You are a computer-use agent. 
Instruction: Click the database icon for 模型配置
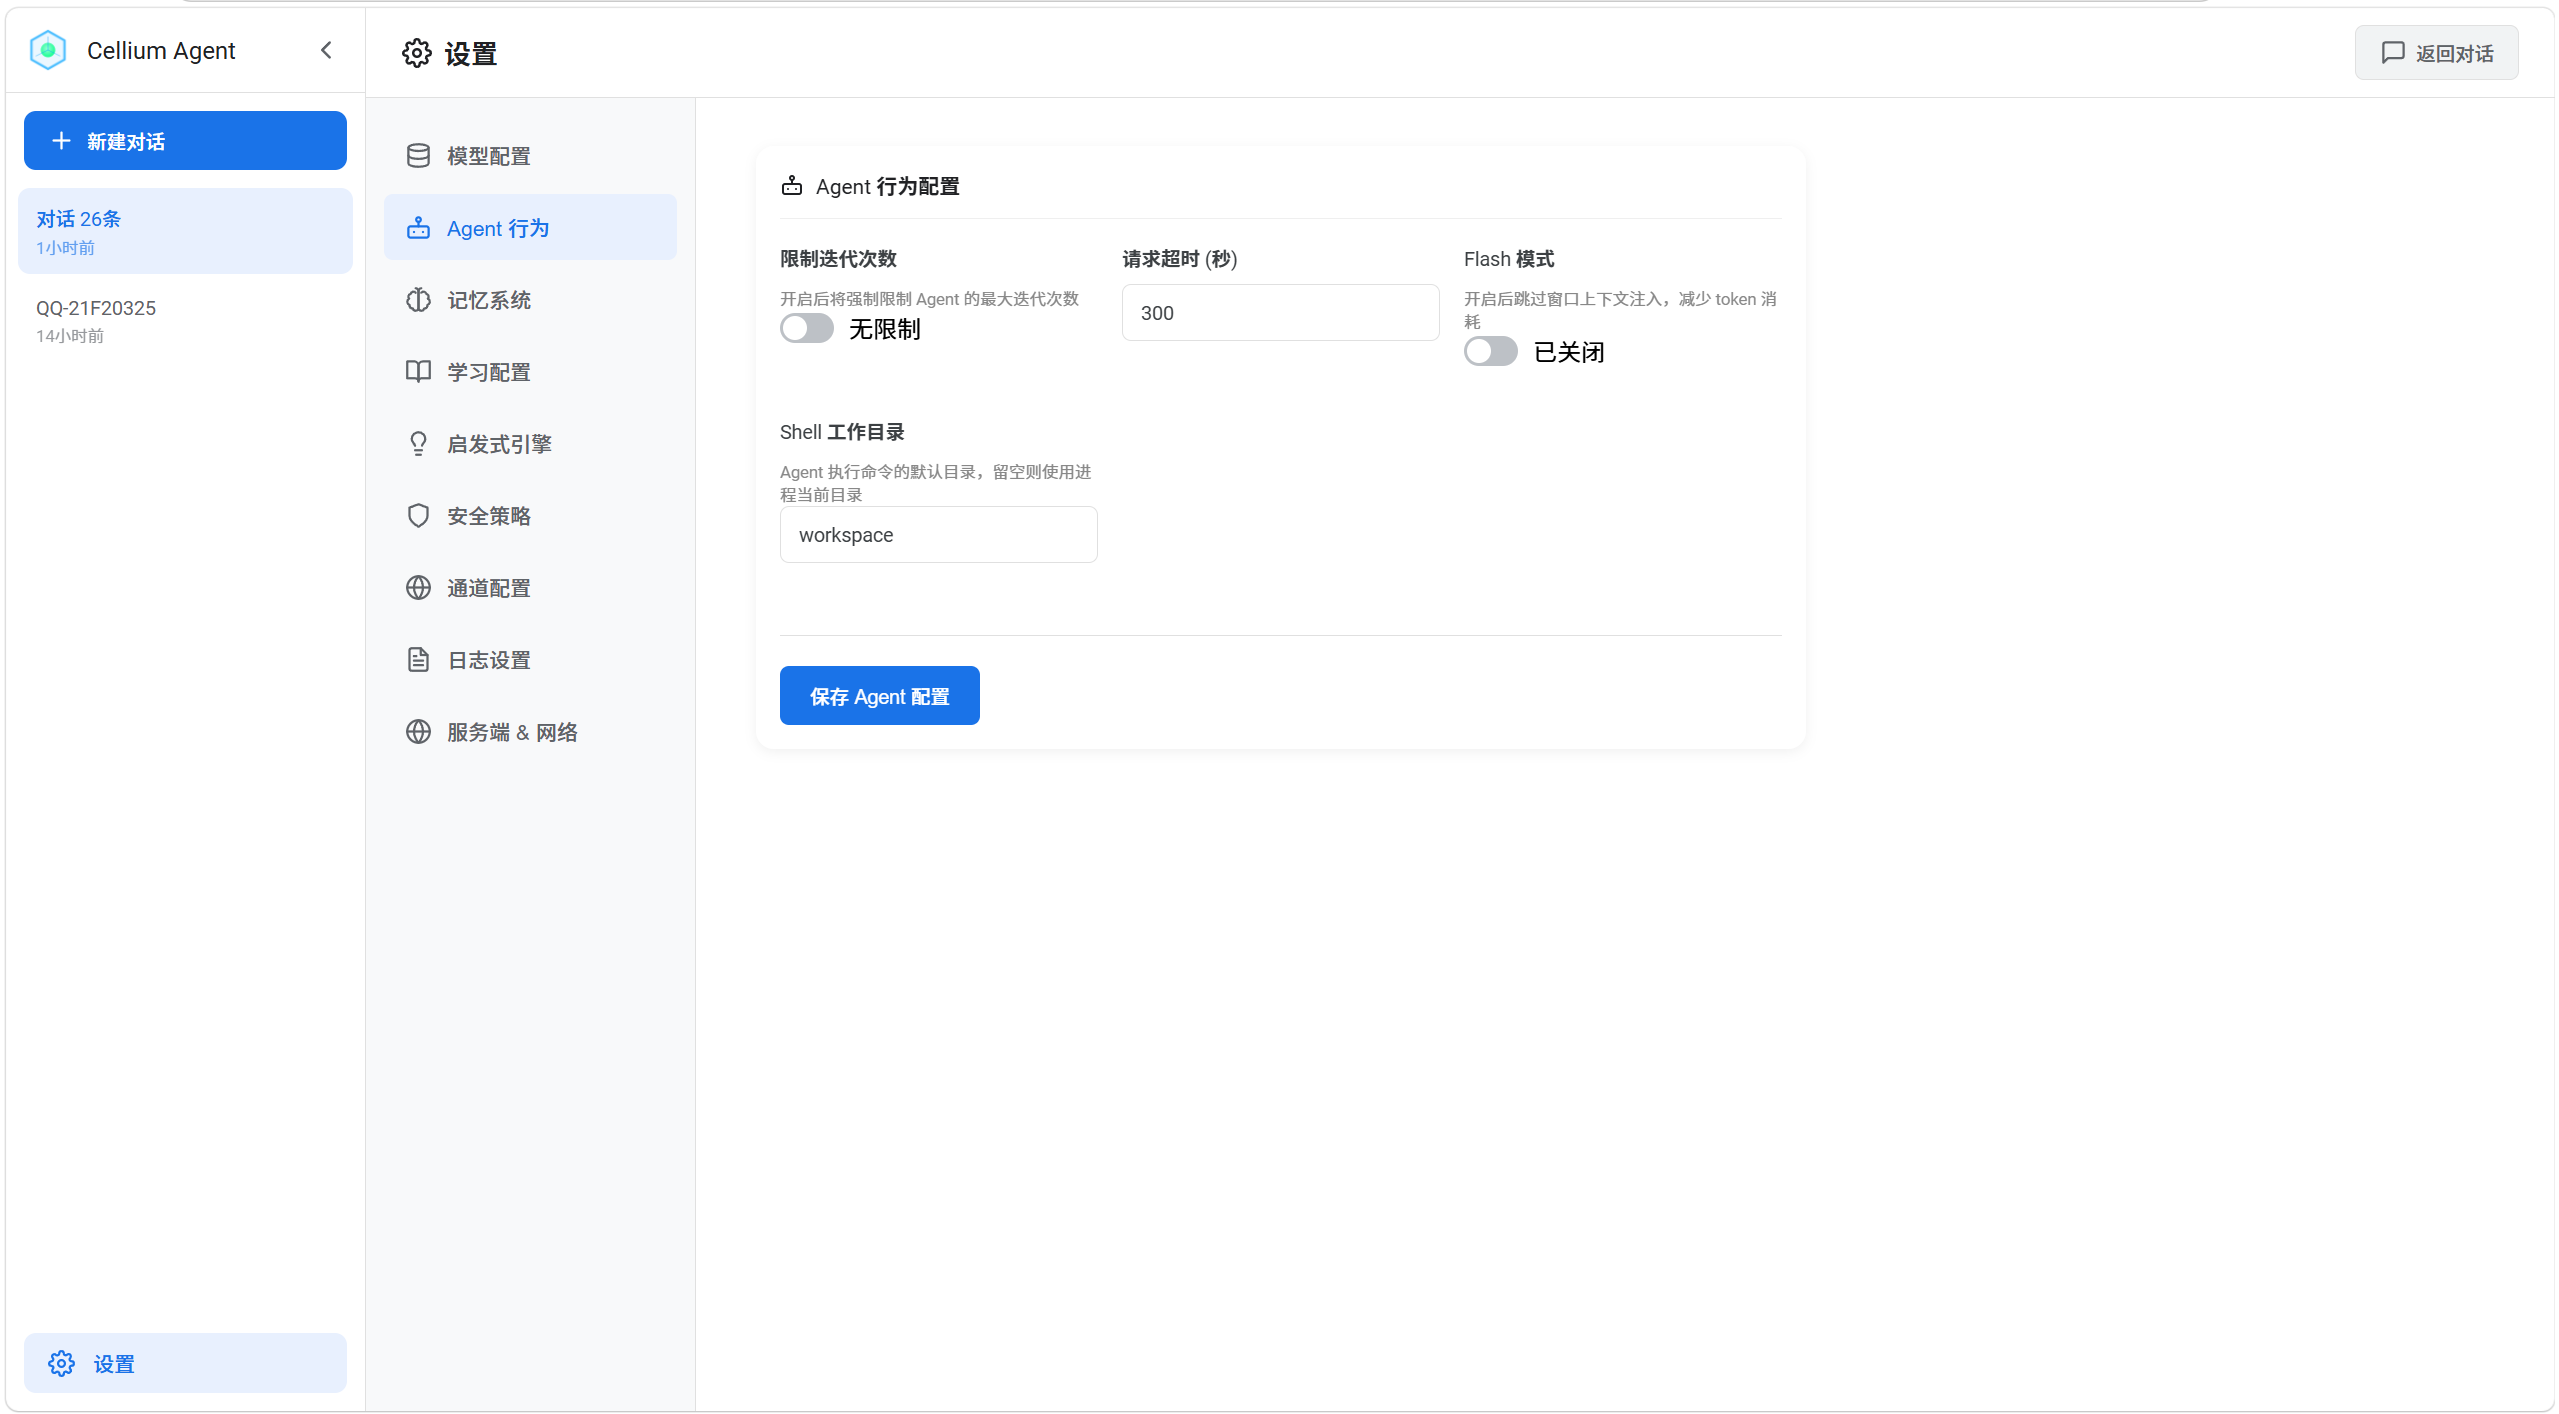coord(418,156)
